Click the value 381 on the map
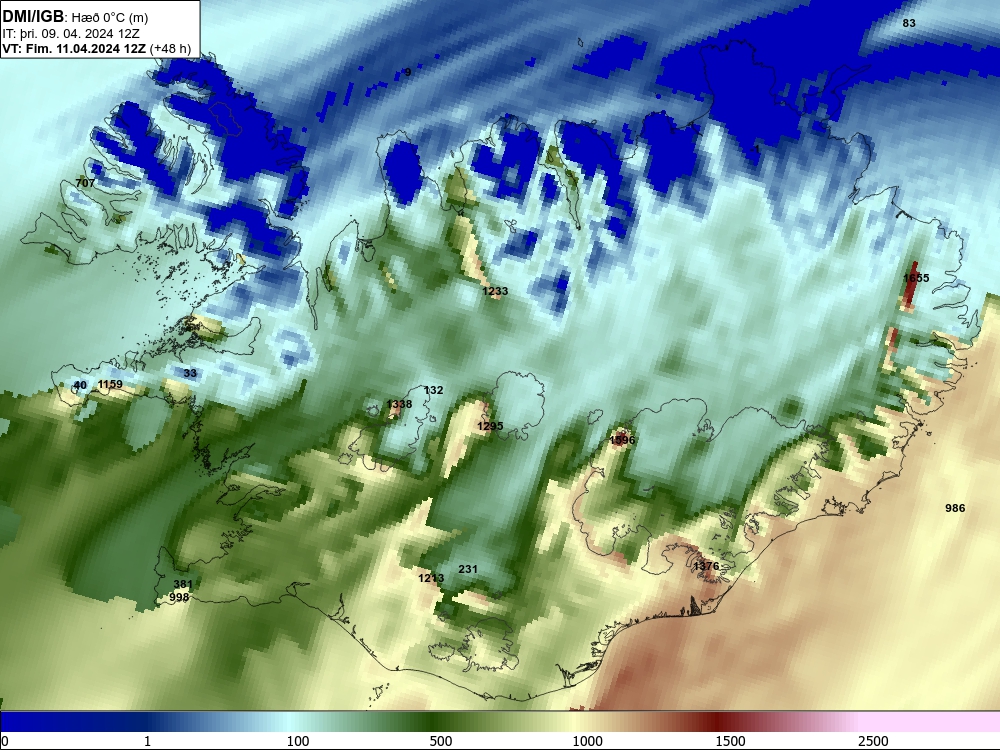Image resolution: width=1000 pixels, height=750 pixels. pos(183,584)
